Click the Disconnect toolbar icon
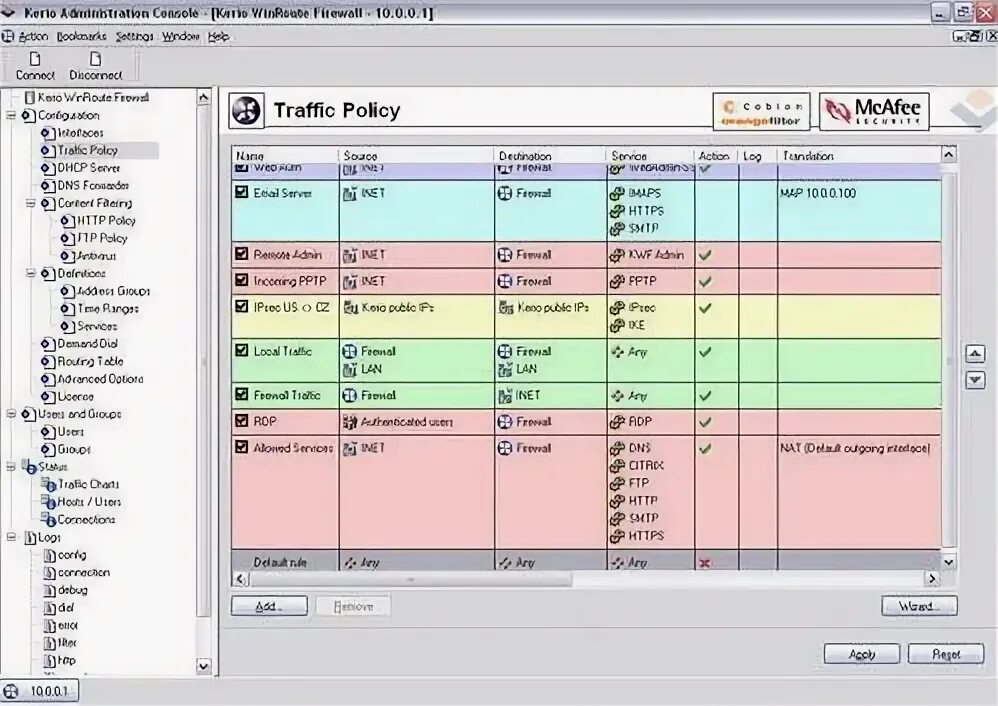This screenshot has height=706, width=998. (95, 66)
